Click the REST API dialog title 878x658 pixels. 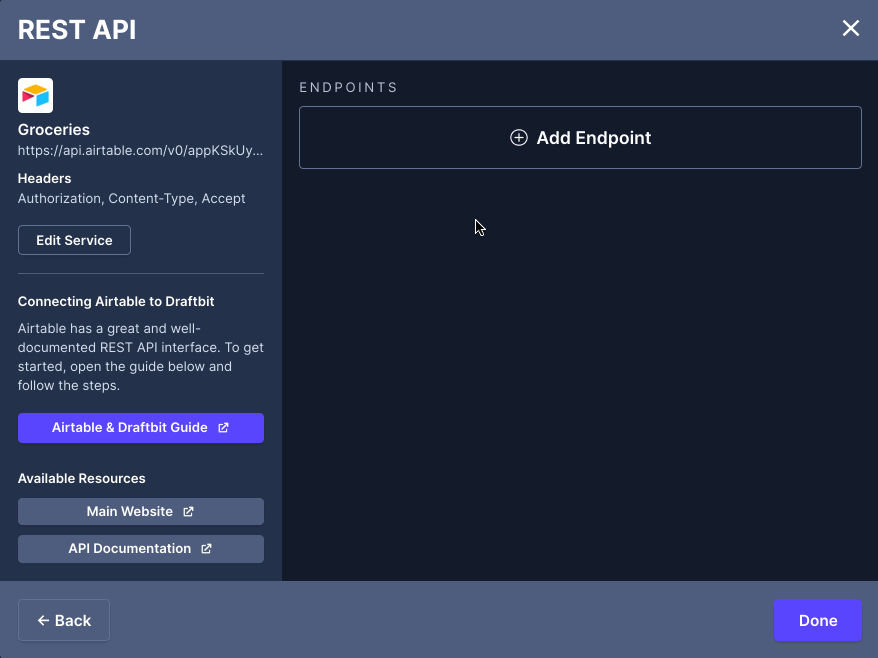(77, 30)
